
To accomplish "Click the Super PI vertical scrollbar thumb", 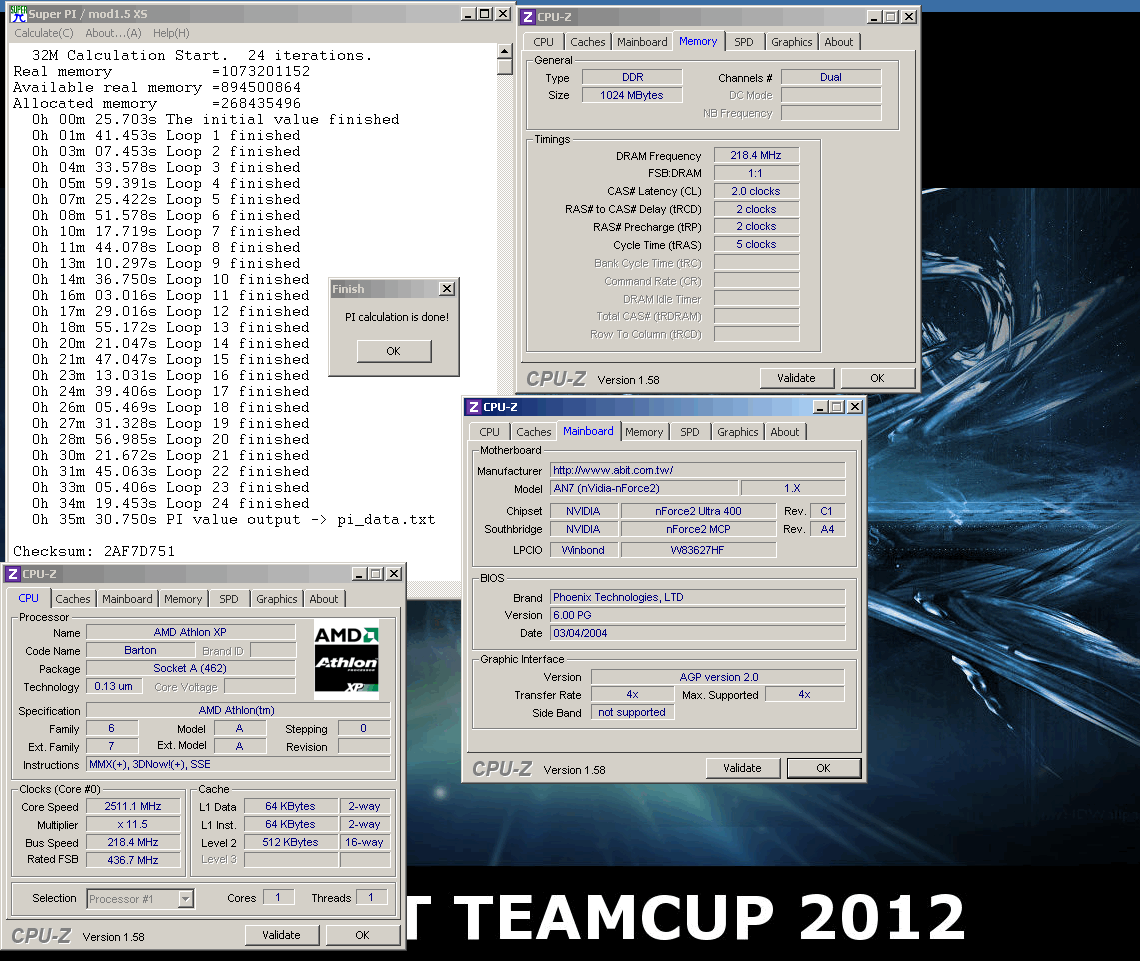I will pyautogui.click(x=505, y=66).
